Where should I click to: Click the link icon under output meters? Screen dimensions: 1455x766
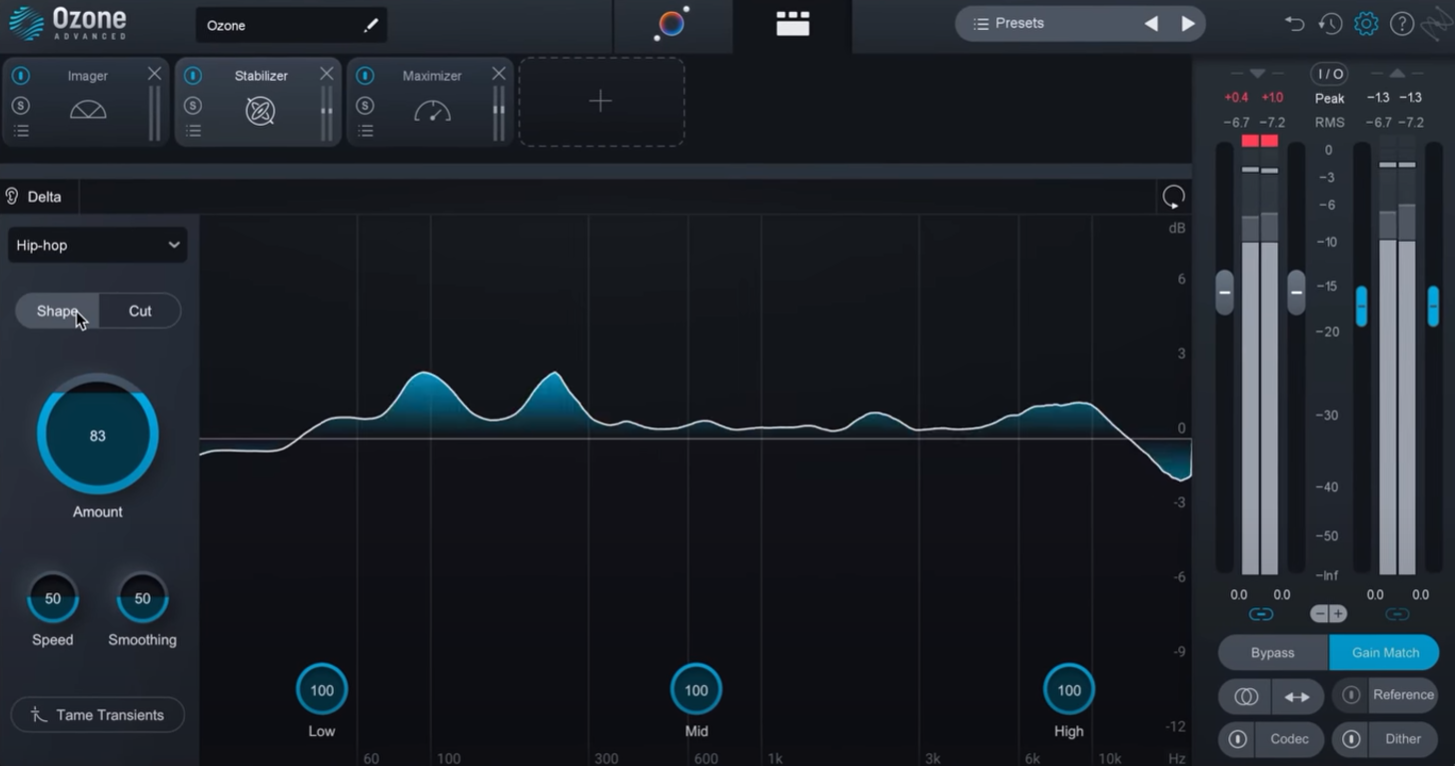(x=1398, y=614)
